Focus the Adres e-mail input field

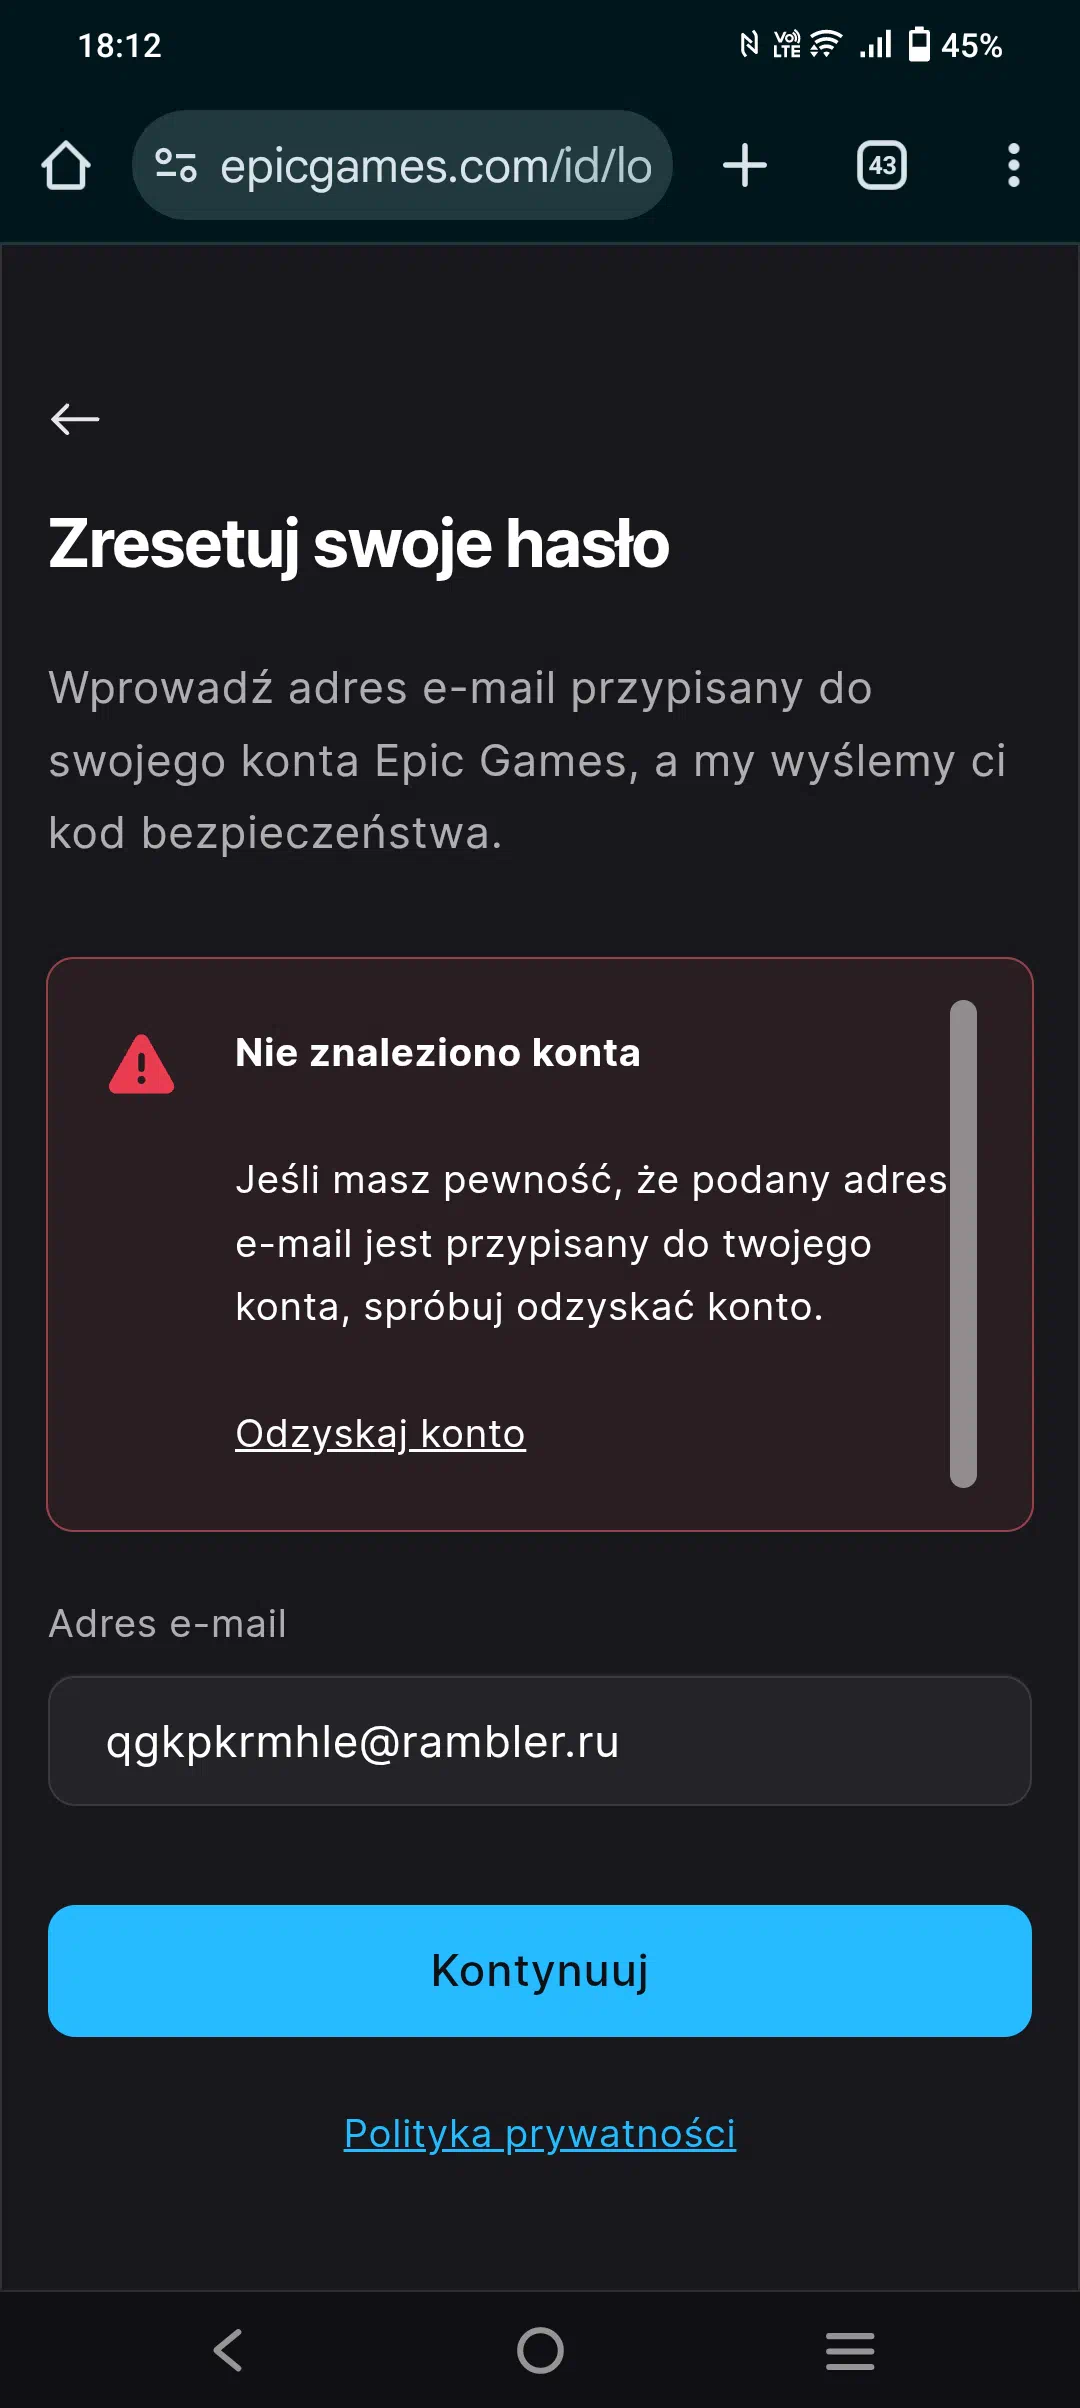(x=540, y=1741)
